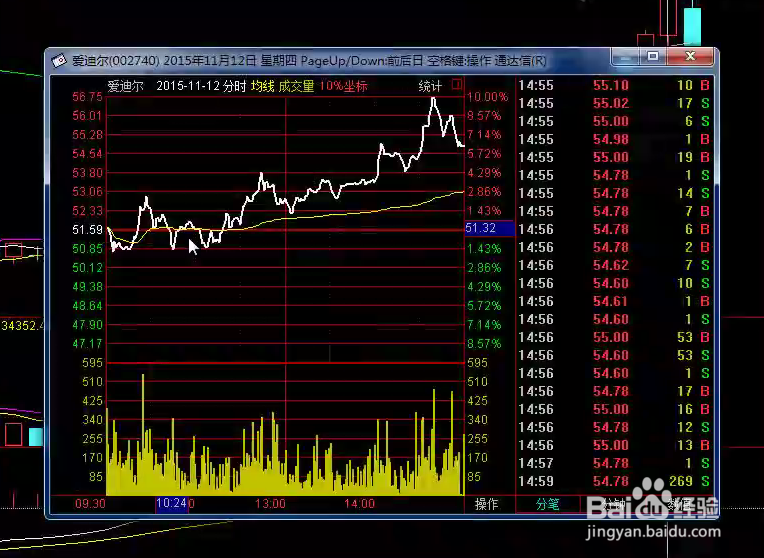Switch to the 分钟 minute tab
This screenshot has height=558, width=764.
coord(613,504)
